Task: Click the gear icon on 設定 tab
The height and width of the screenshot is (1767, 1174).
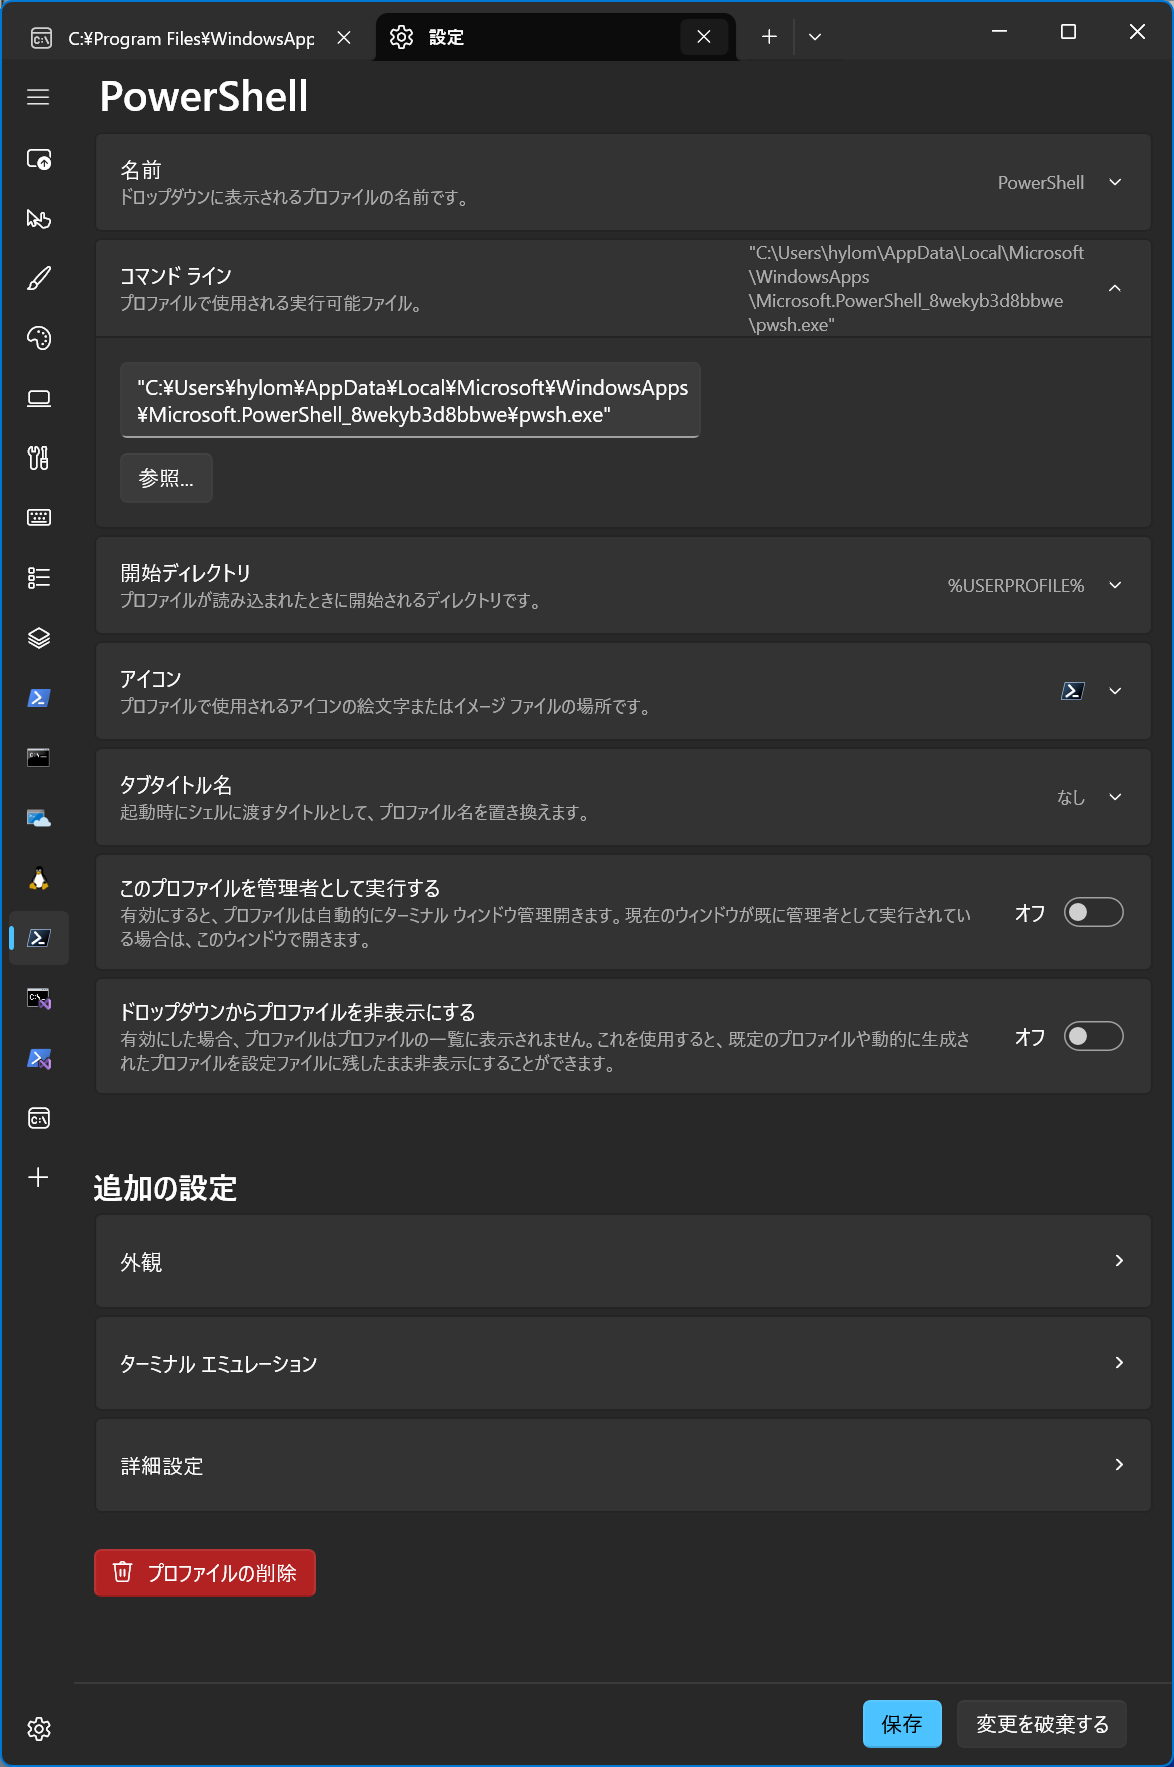Action: coord(401,37)
